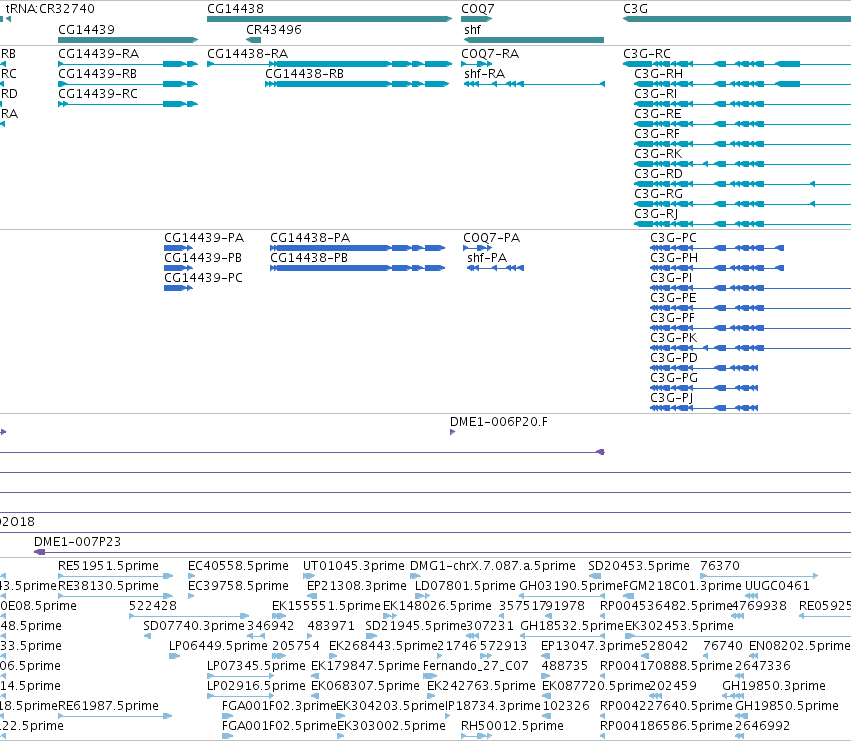Select EST label FGA001F02.3prime
The image size is (851, 741).
(x=279, y=706)
